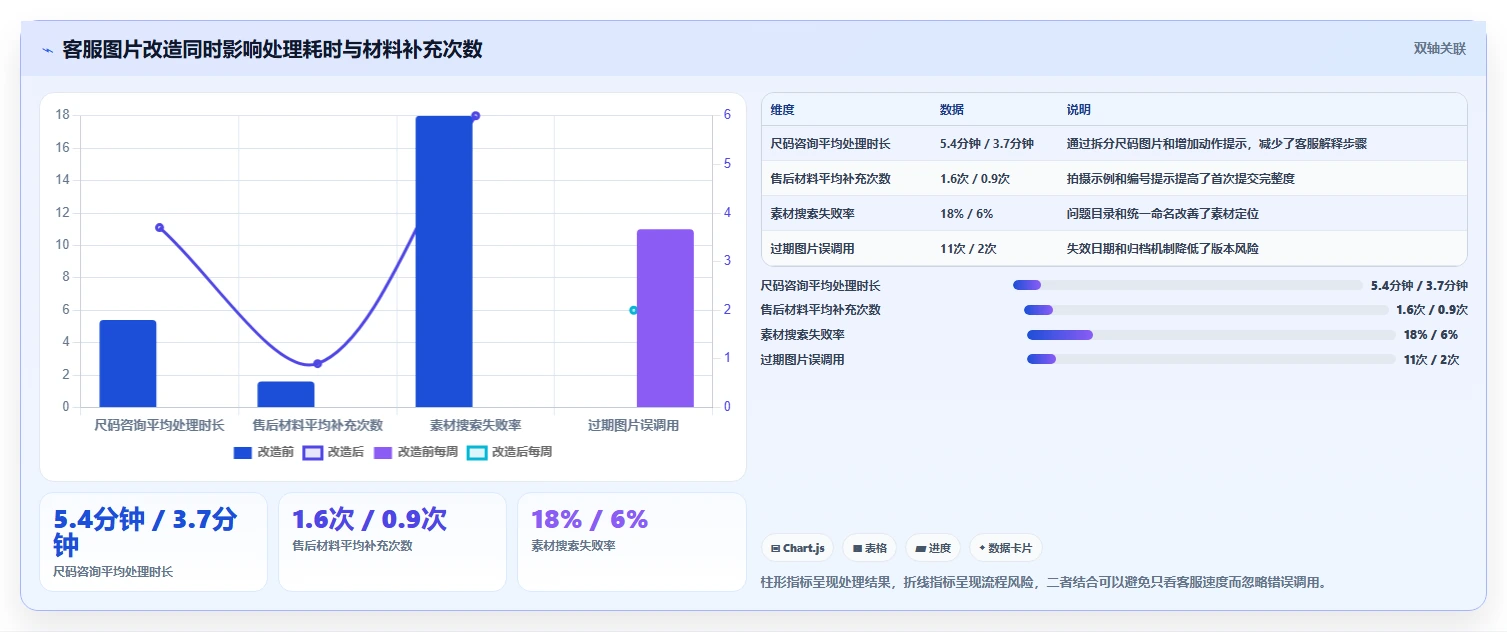Click the x-axis label 过期图片误调用
The image size is (1507, 632).
[634, 425]
